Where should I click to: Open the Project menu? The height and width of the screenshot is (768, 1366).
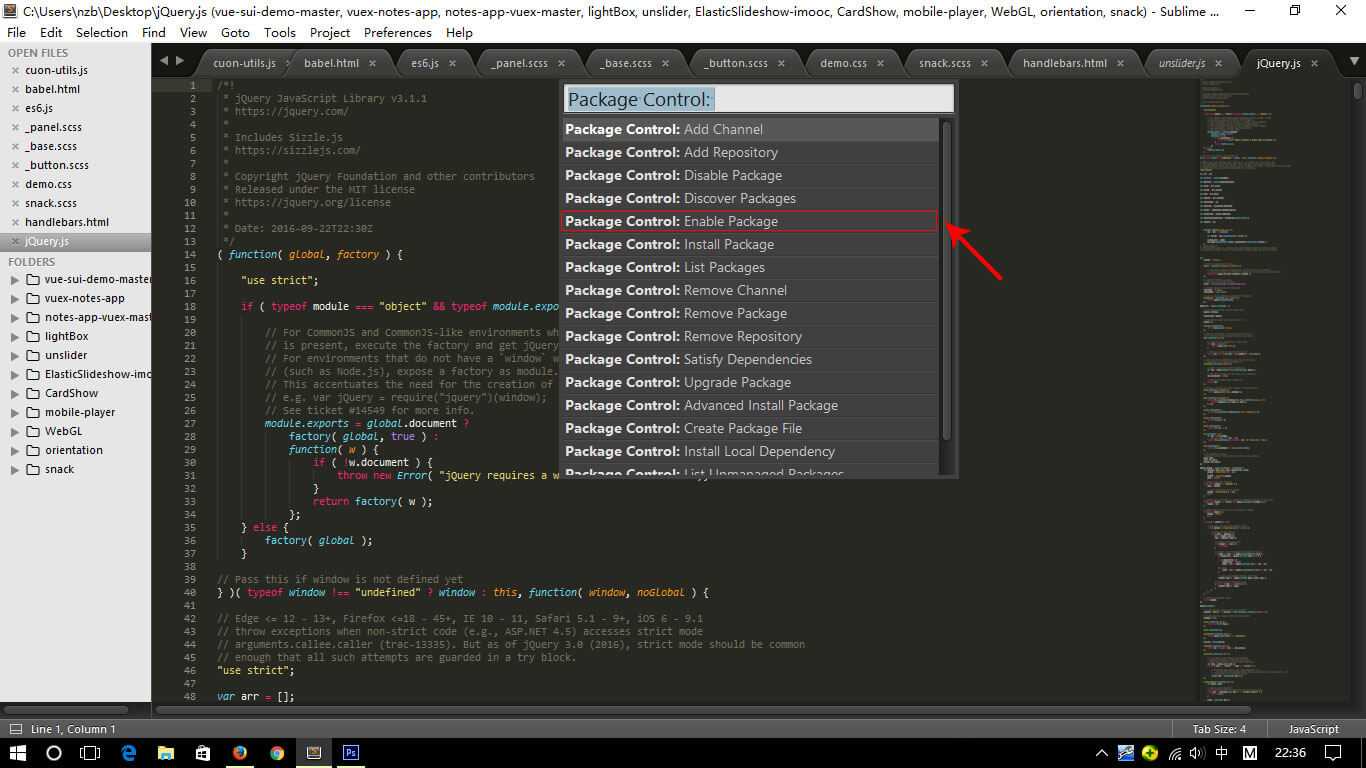330,32
